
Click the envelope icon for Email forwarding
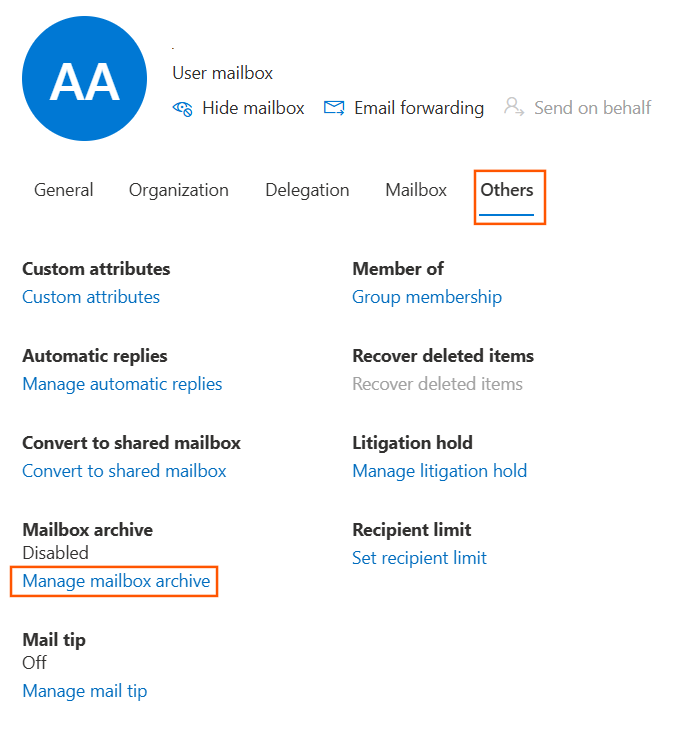pyautogui.click(x=334, y=108)
